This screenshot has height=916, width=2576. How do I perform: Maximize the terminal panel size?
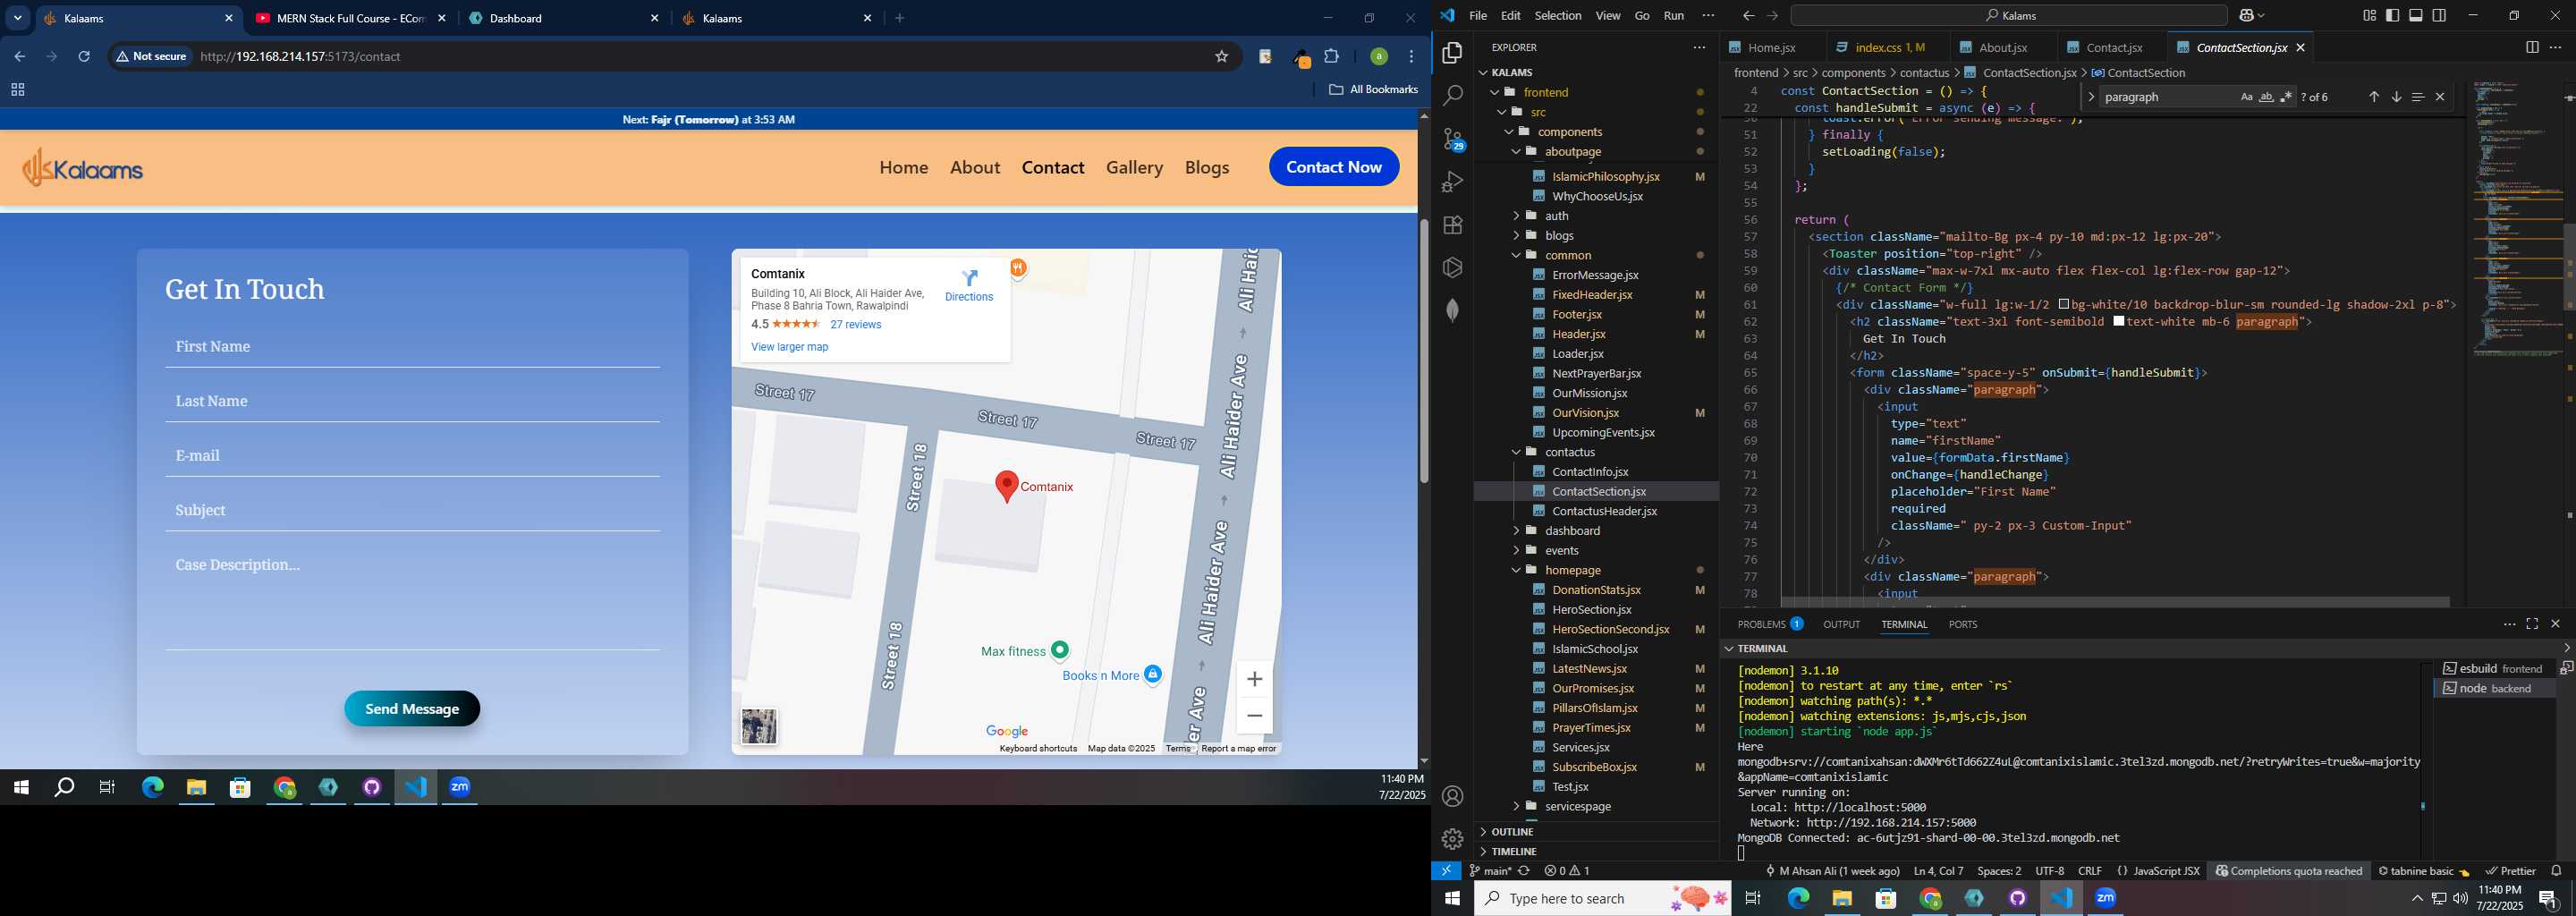pos(2532,624)
